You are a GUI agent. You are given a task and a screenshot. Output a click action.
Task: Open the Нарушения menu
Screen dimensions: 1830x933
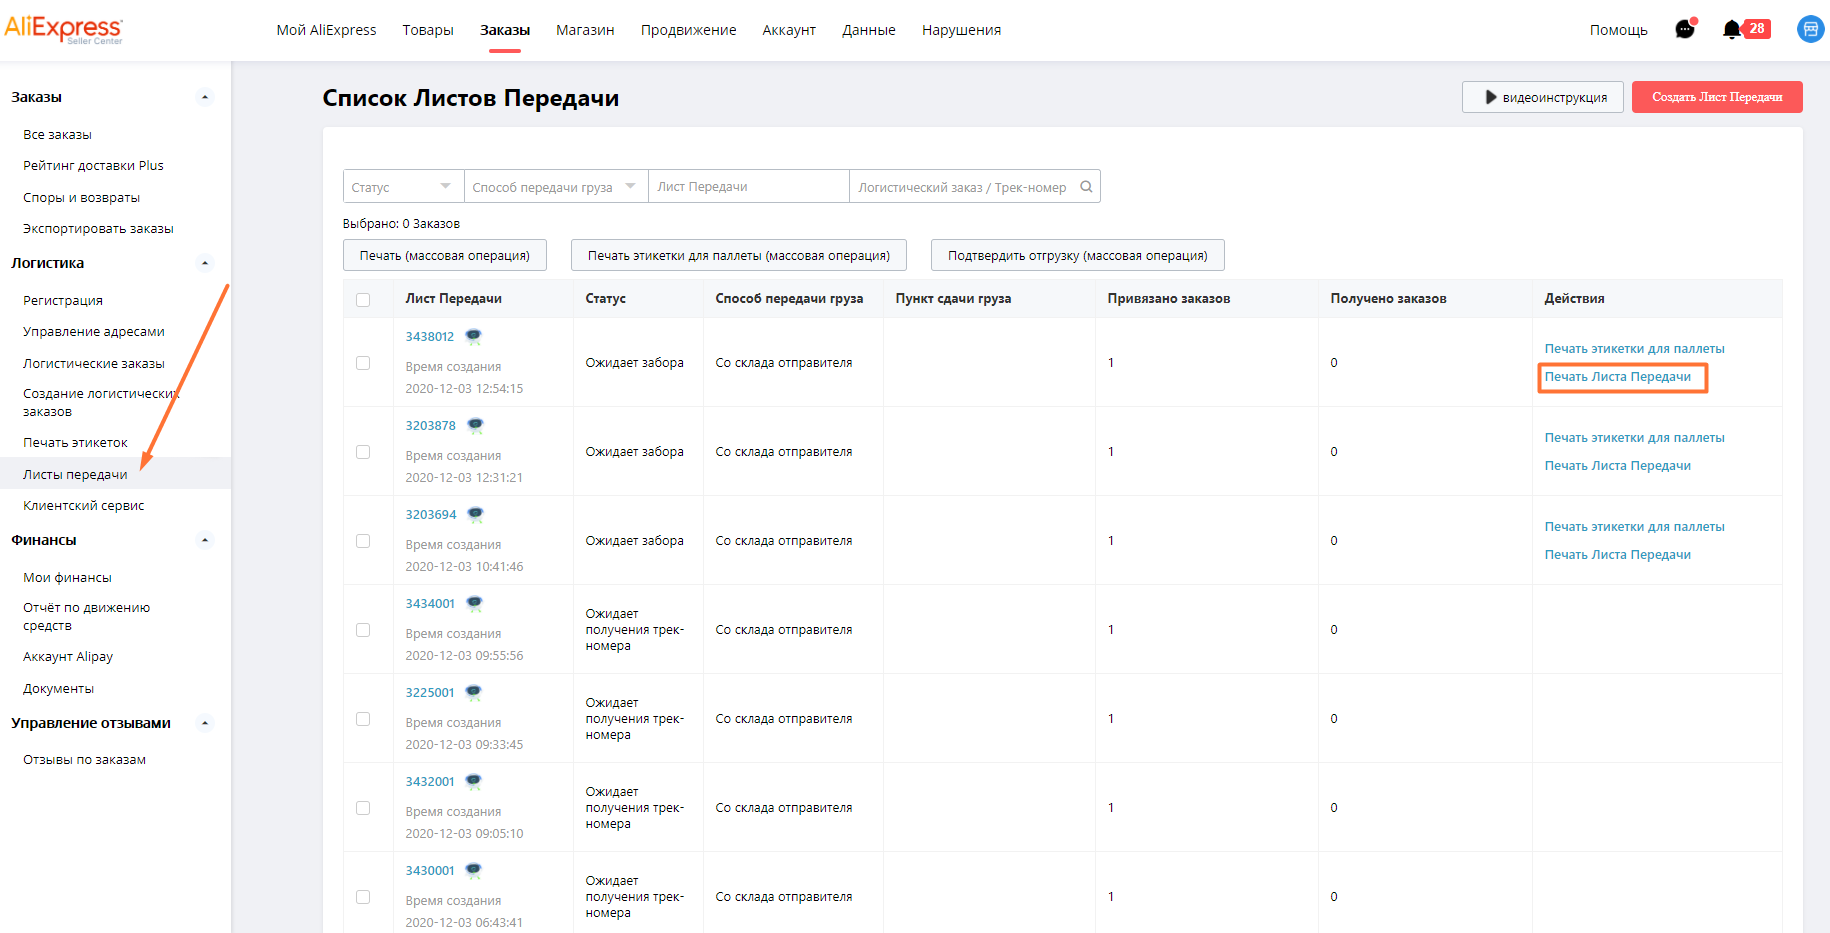tap(961, 30)
